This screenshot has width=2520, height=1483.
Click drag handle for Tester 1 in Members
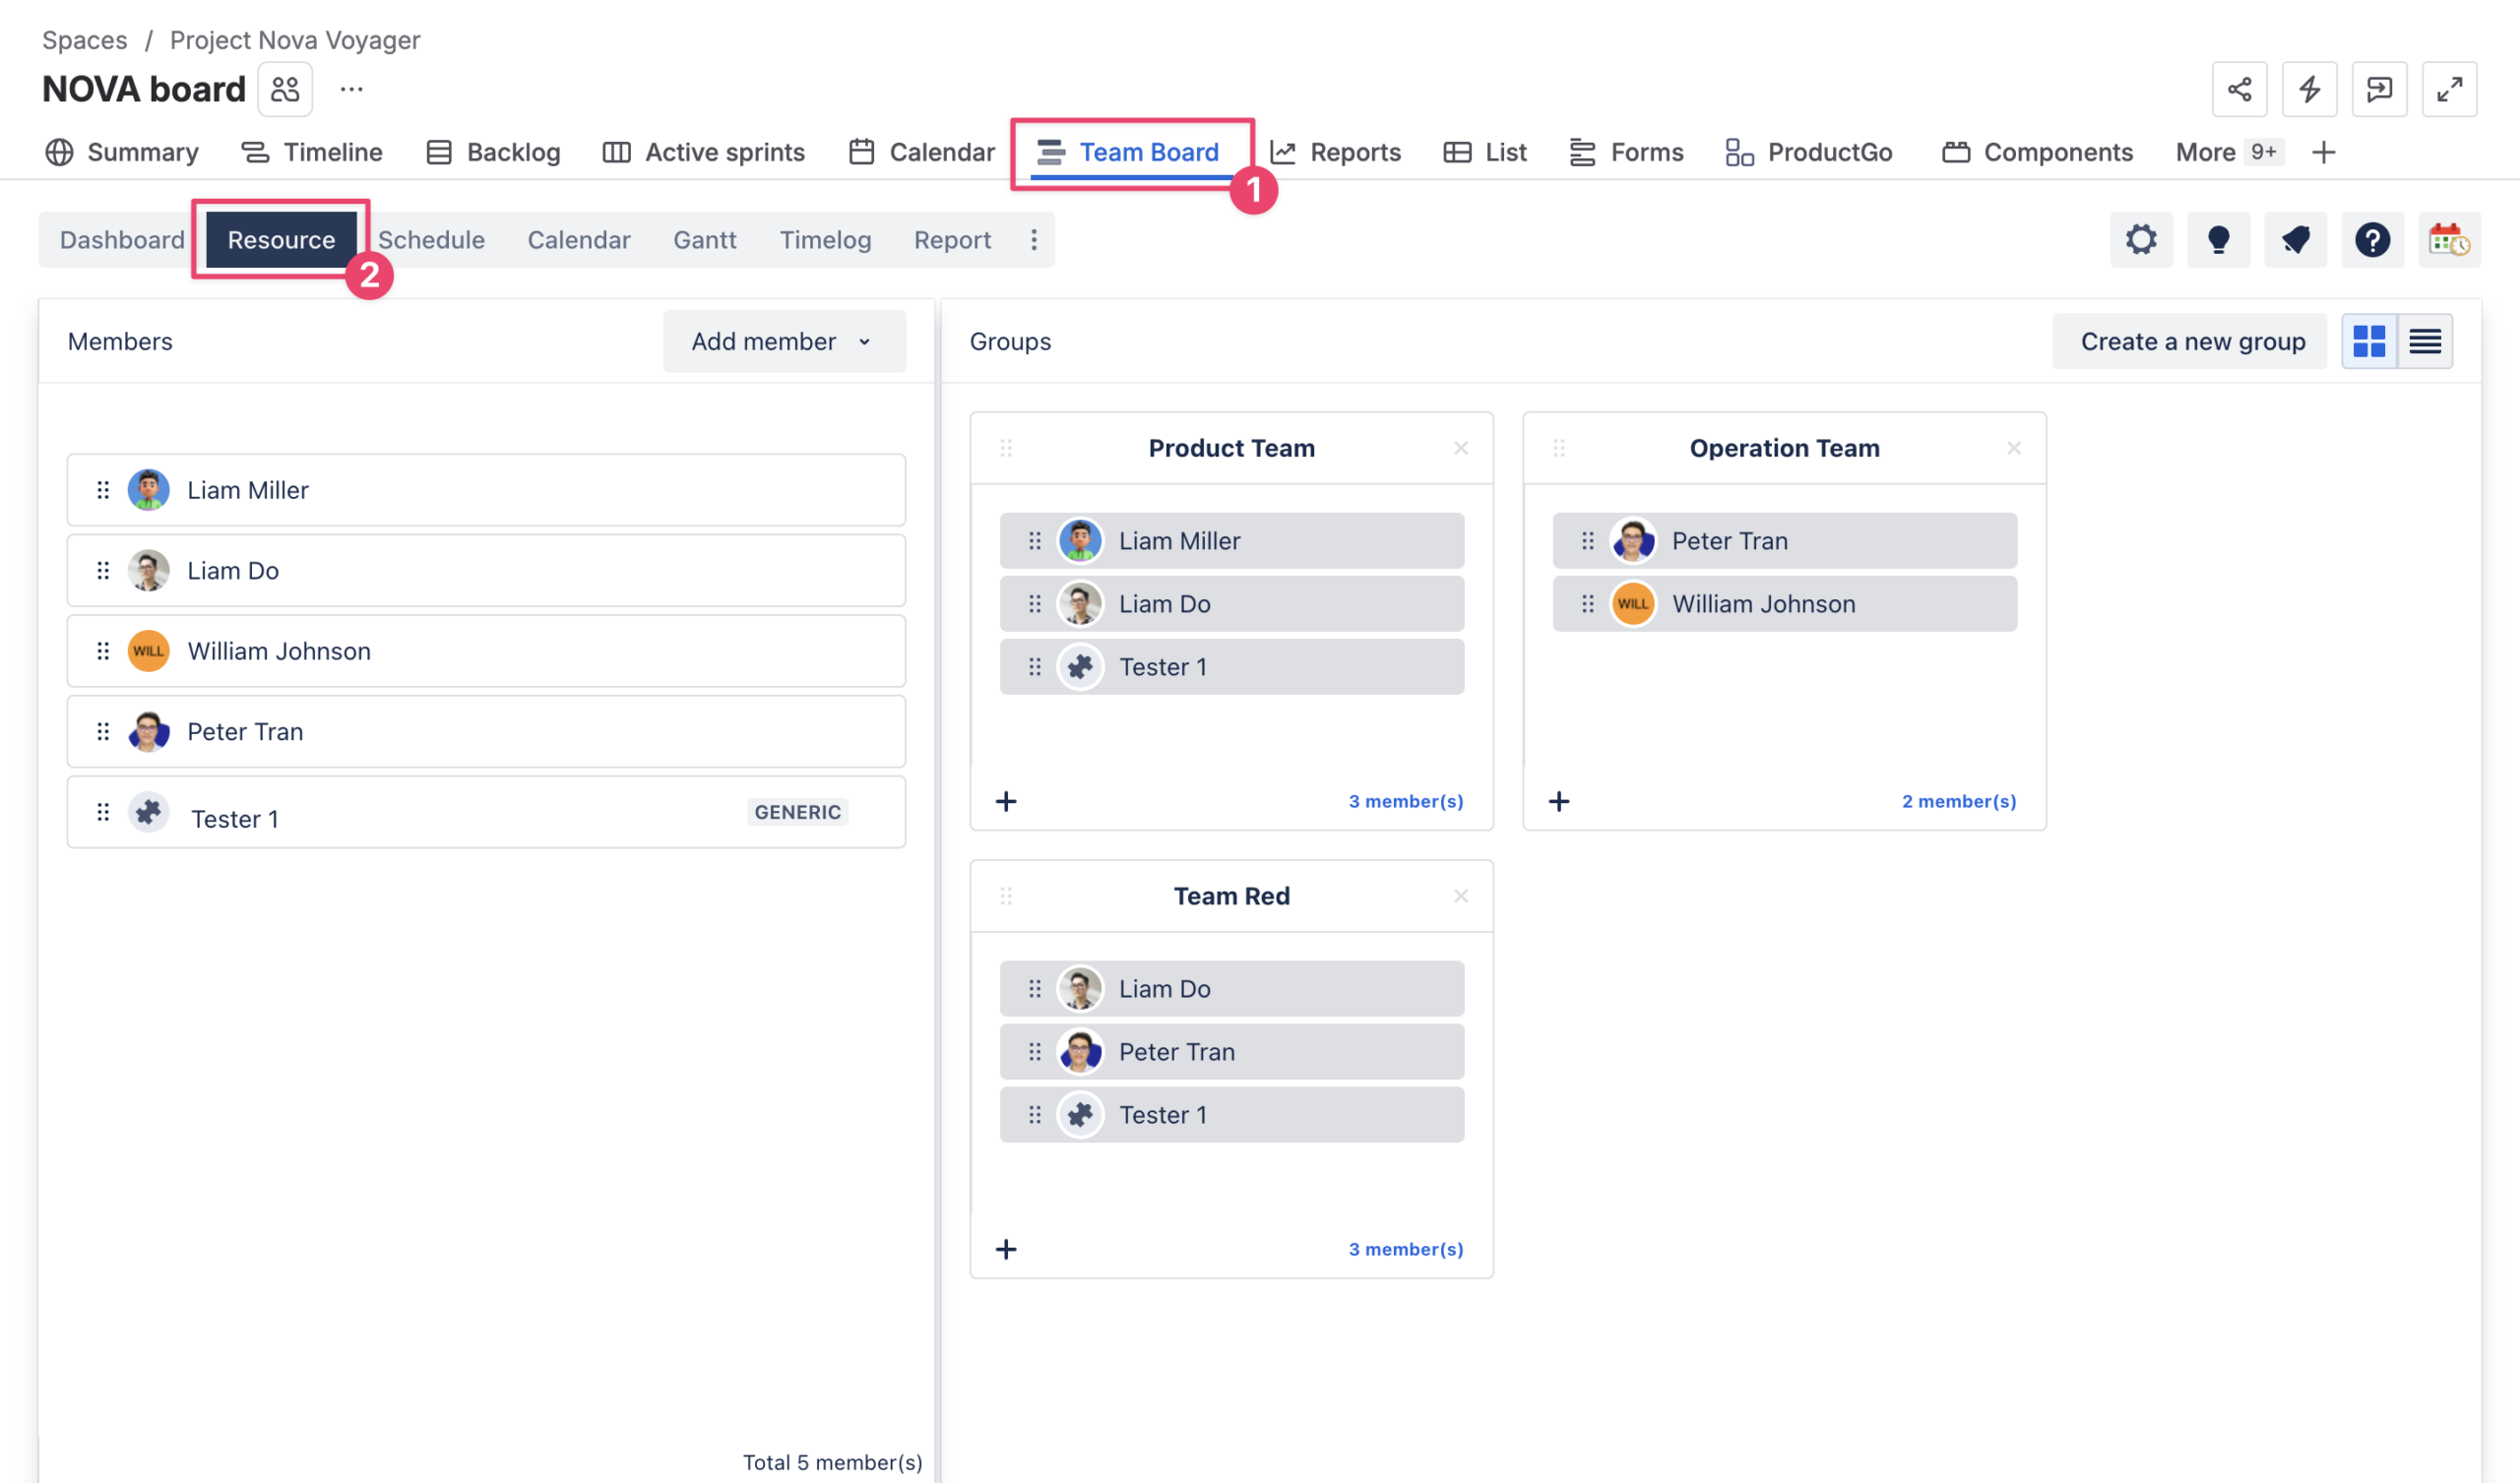click(x=103, y=812)
